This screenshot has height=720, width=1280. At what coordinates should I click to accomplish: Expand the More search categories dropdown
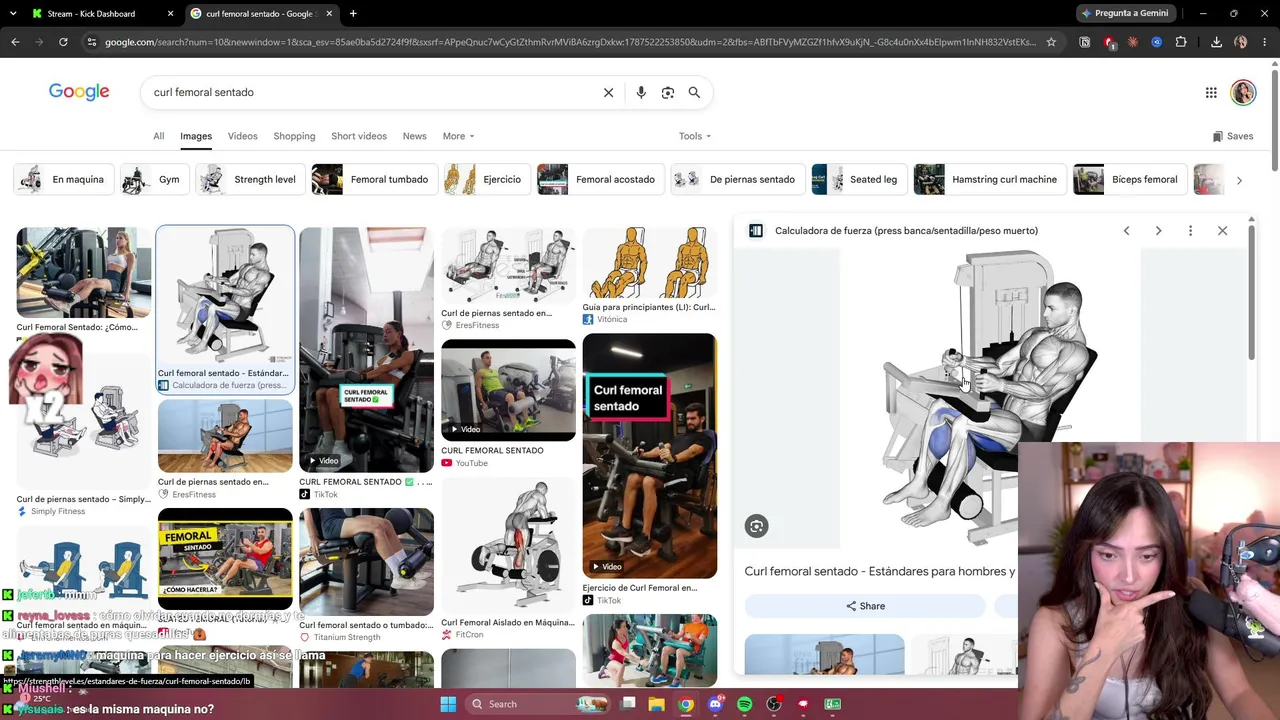click(458, 136)
